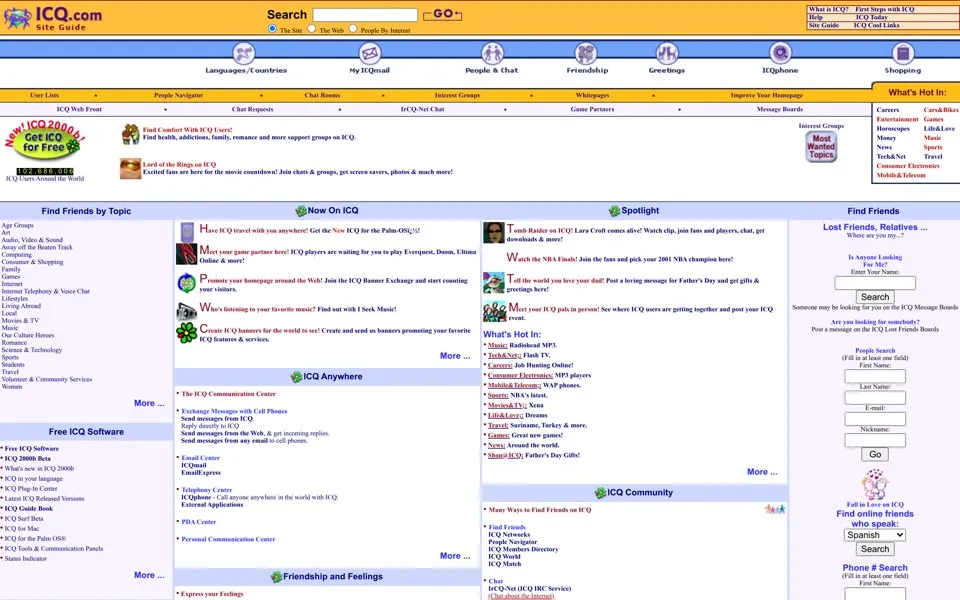Open the ICQ 2000b Beta link
Screen dimensions: 960x600
pos(28,459)
